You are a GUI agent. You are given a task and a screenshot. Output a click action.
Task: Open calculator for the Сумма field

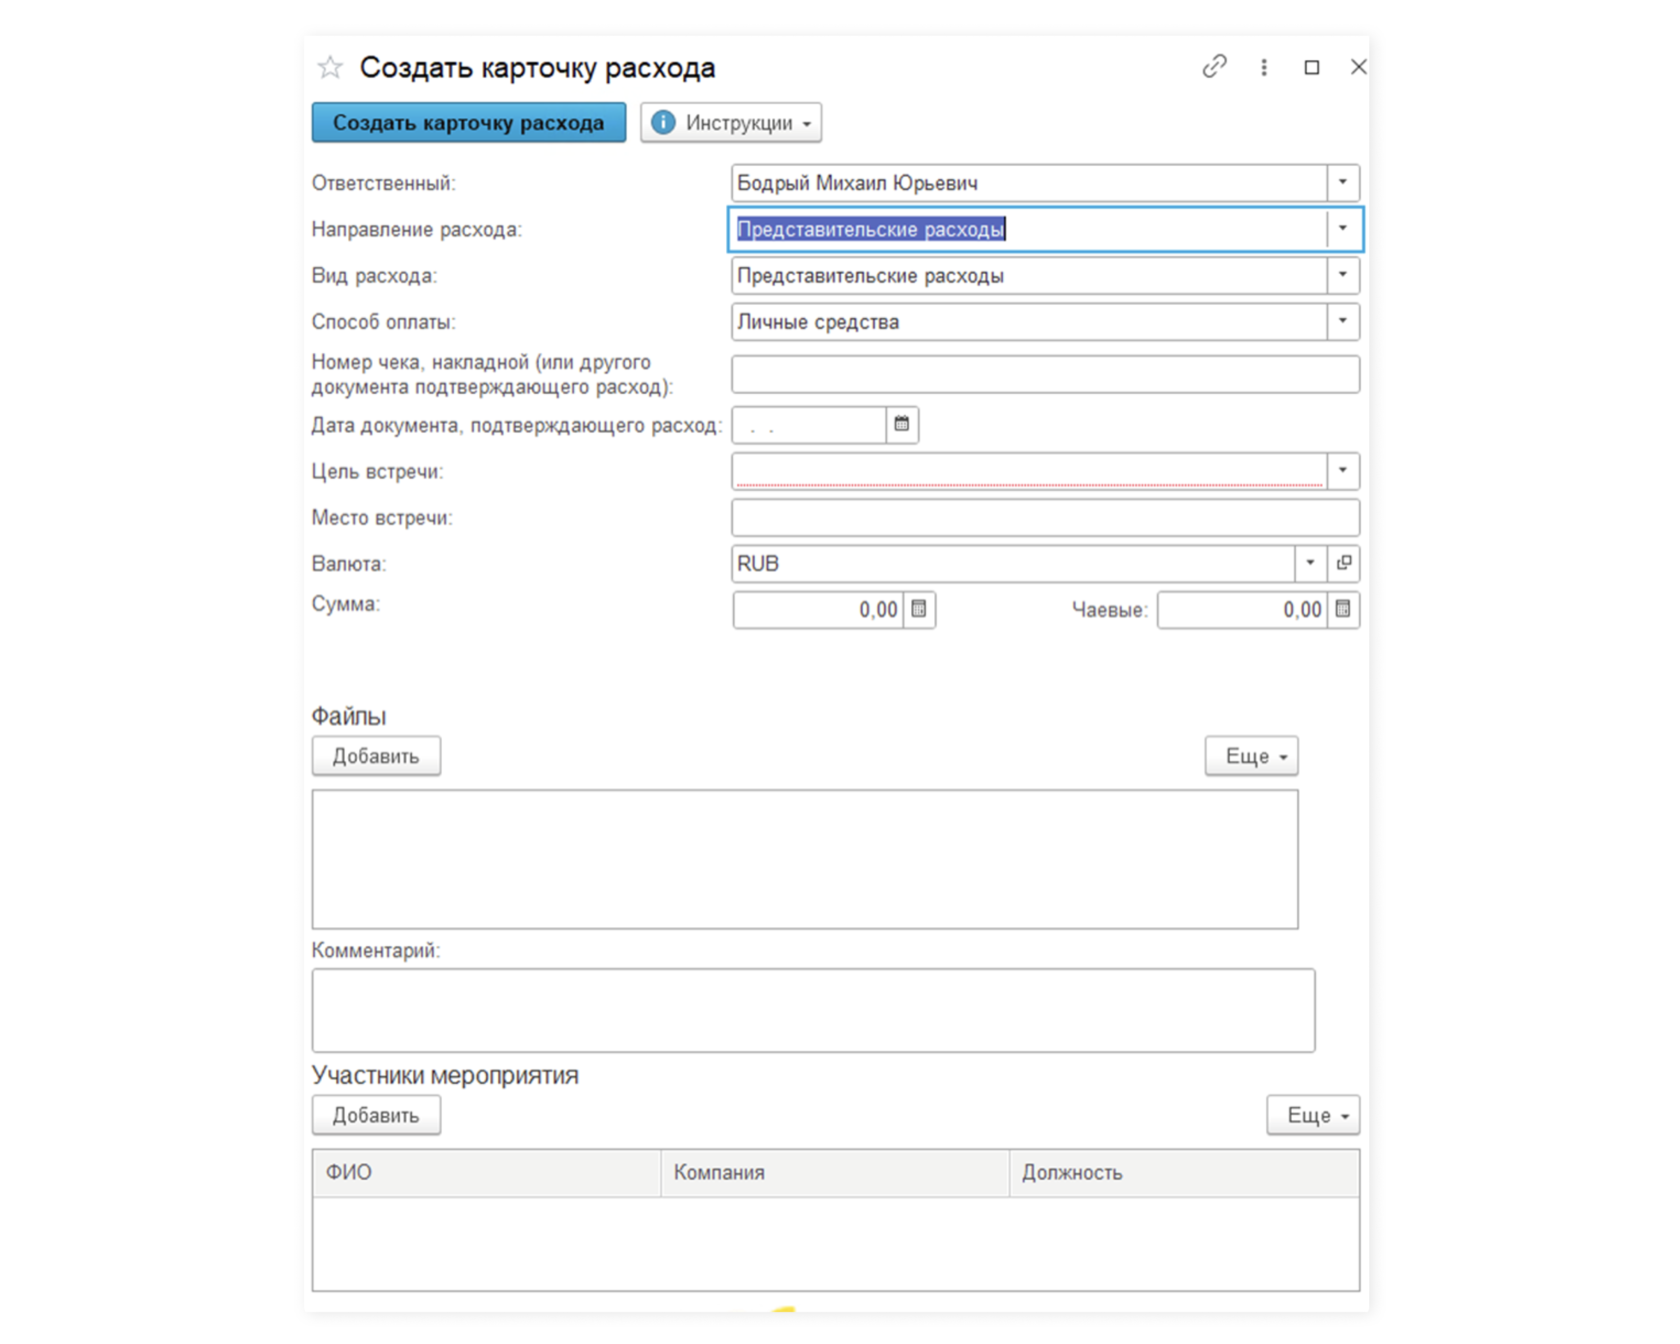coord(919,609)
